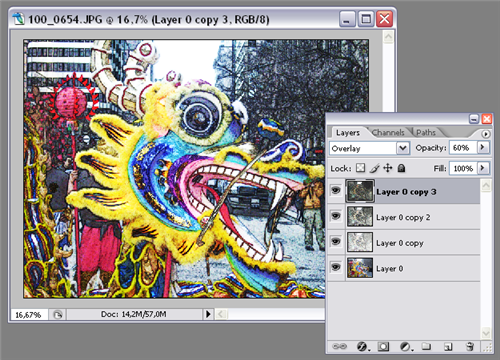The image size is (500, 360).
Task: Add a layer mask
Action: point(383,347)
